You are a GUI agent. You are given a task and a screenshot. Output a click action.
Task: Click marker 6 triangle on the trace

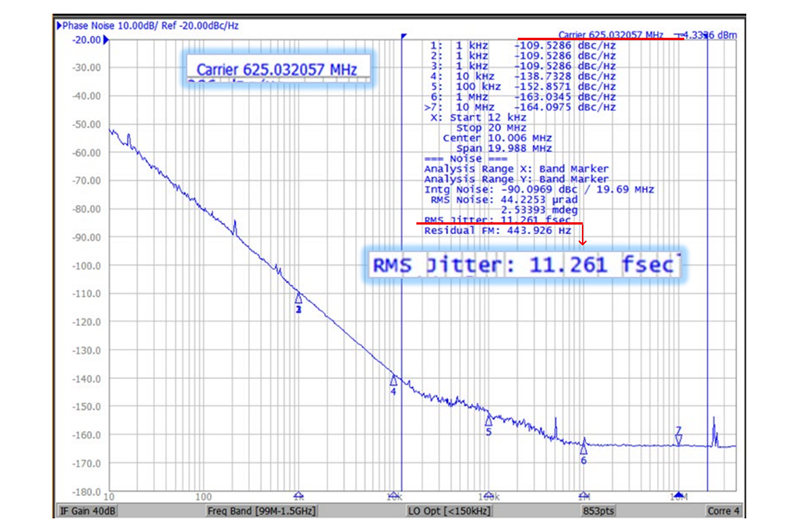tap(584, 448)
